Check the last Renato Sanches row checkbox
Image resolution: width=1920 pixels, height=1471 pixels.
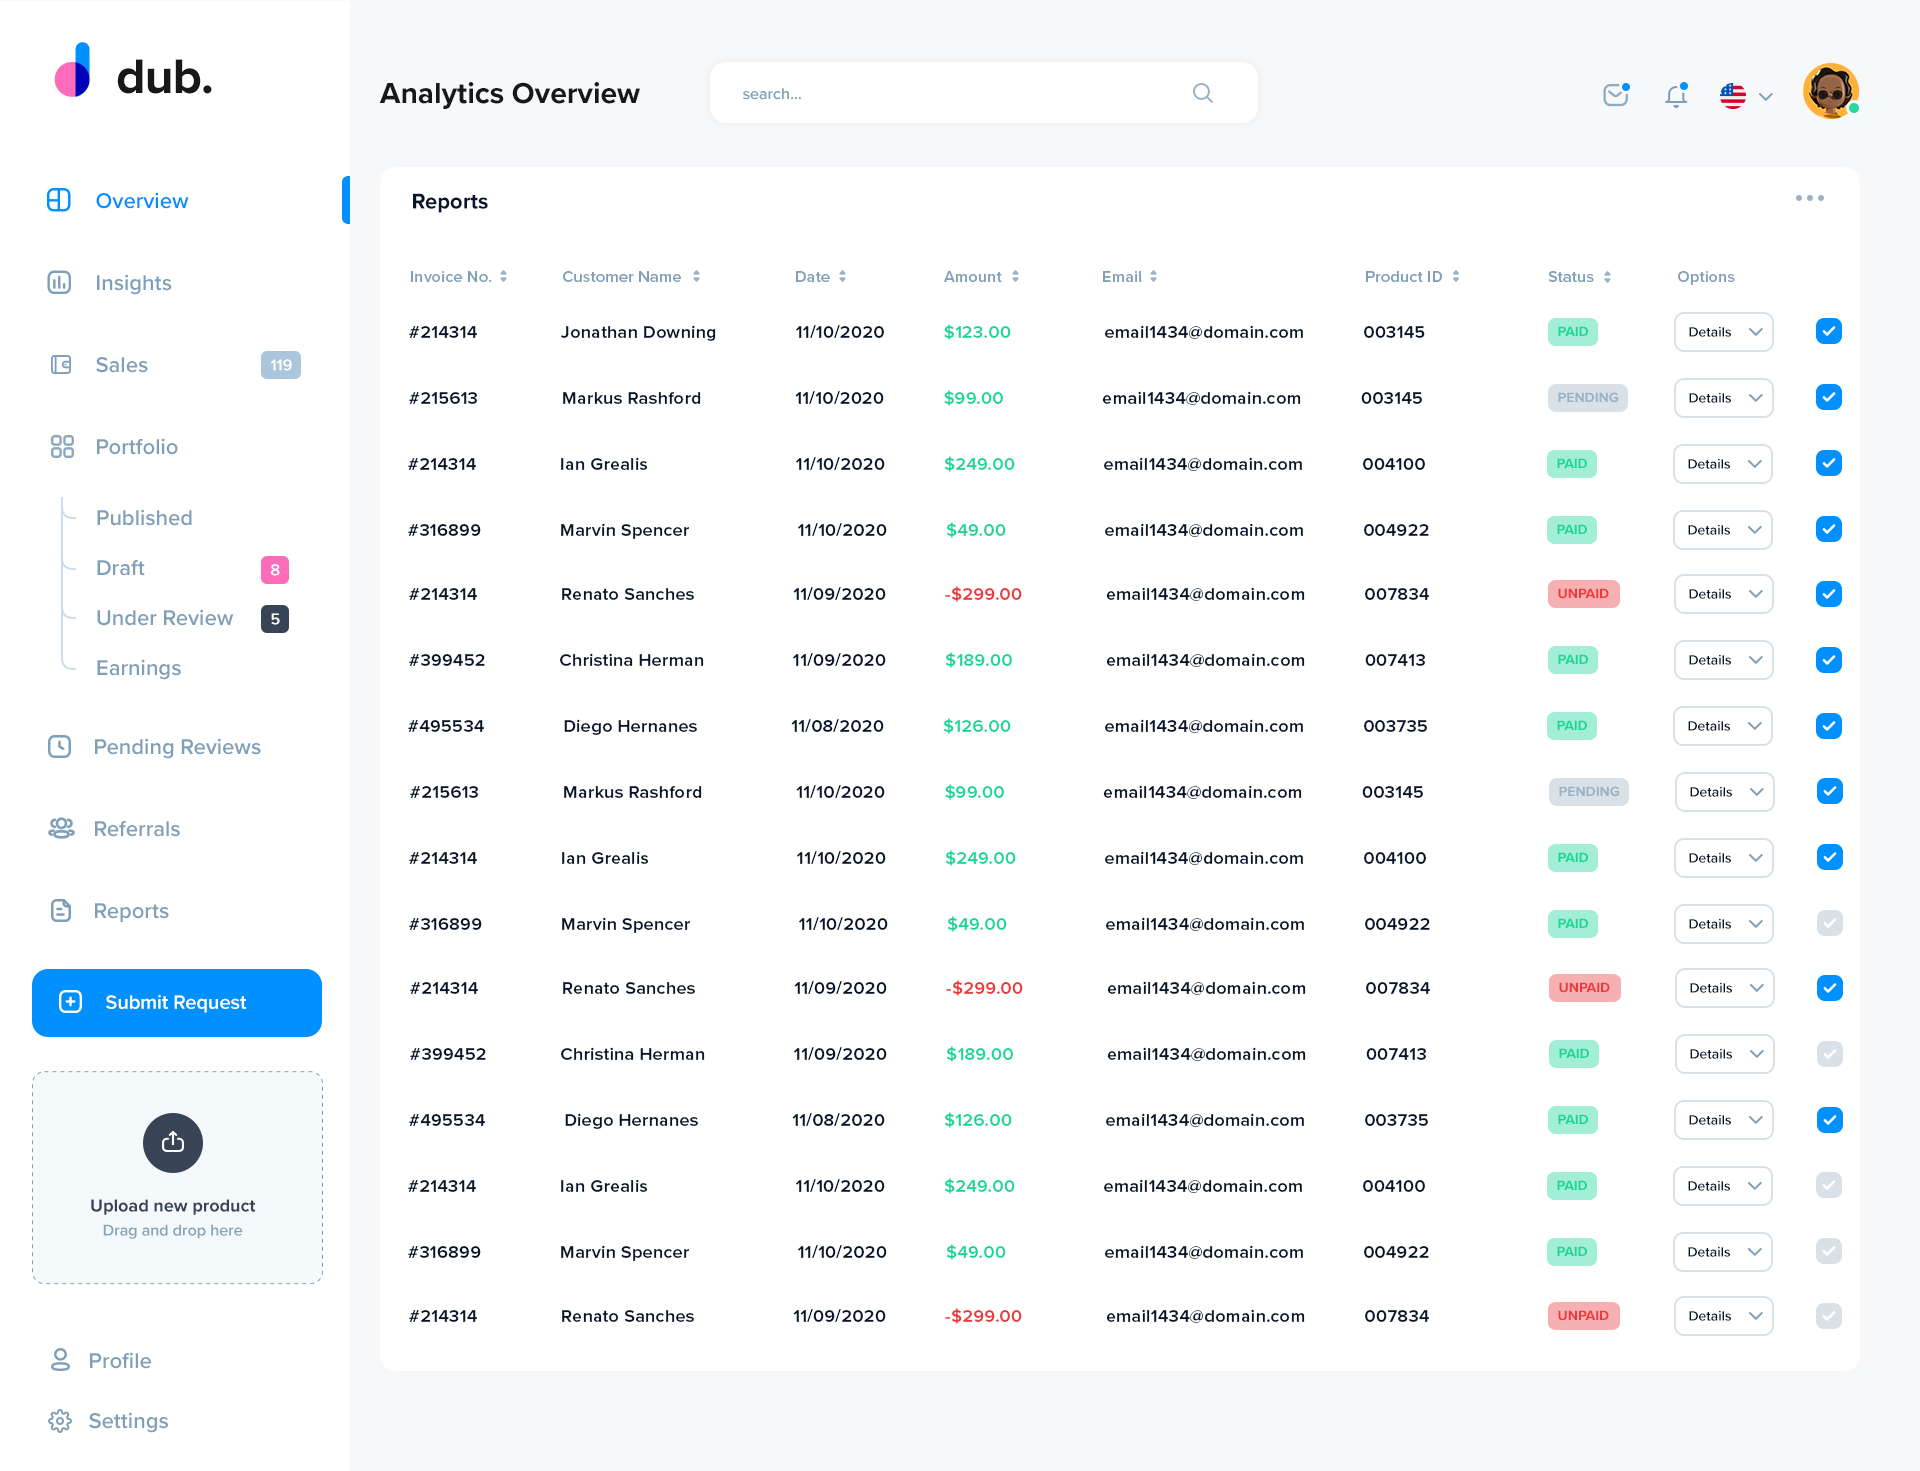[x=1828, y=1316]
